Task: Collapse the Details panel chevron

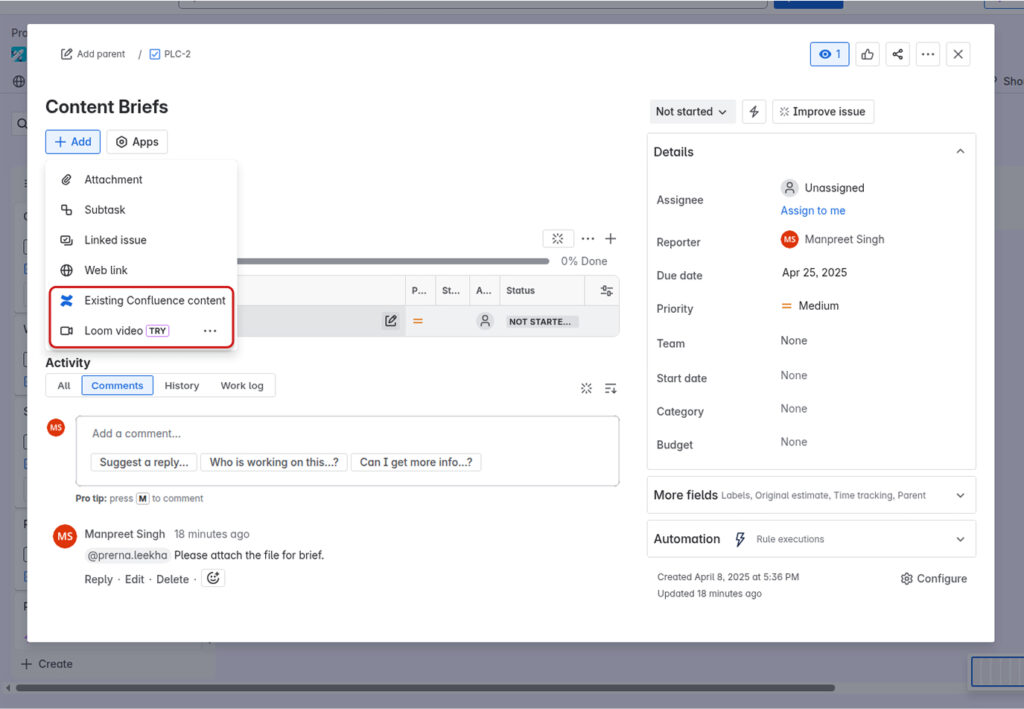Action: point(960,151)
